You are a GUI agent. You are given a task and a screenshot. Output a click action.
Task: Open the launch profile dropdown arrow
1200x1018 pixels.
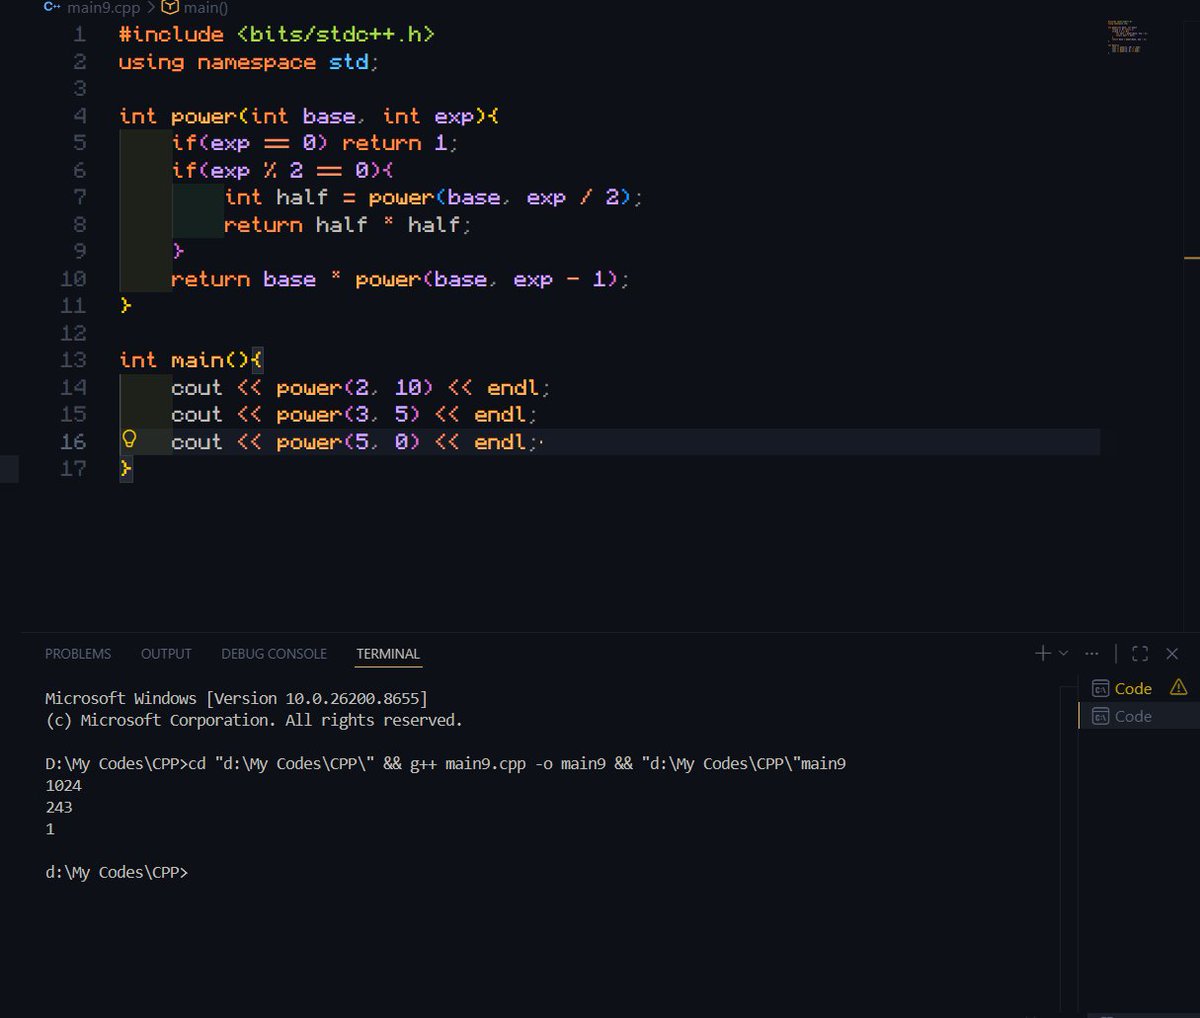point(1063,653)
